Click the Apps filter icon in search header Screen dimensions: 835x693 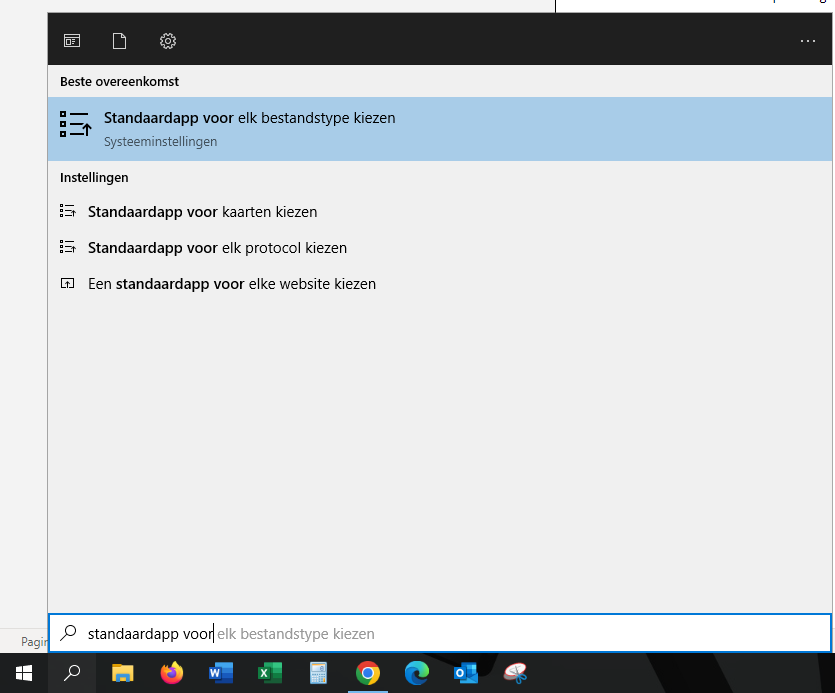(x=72, y=41)
